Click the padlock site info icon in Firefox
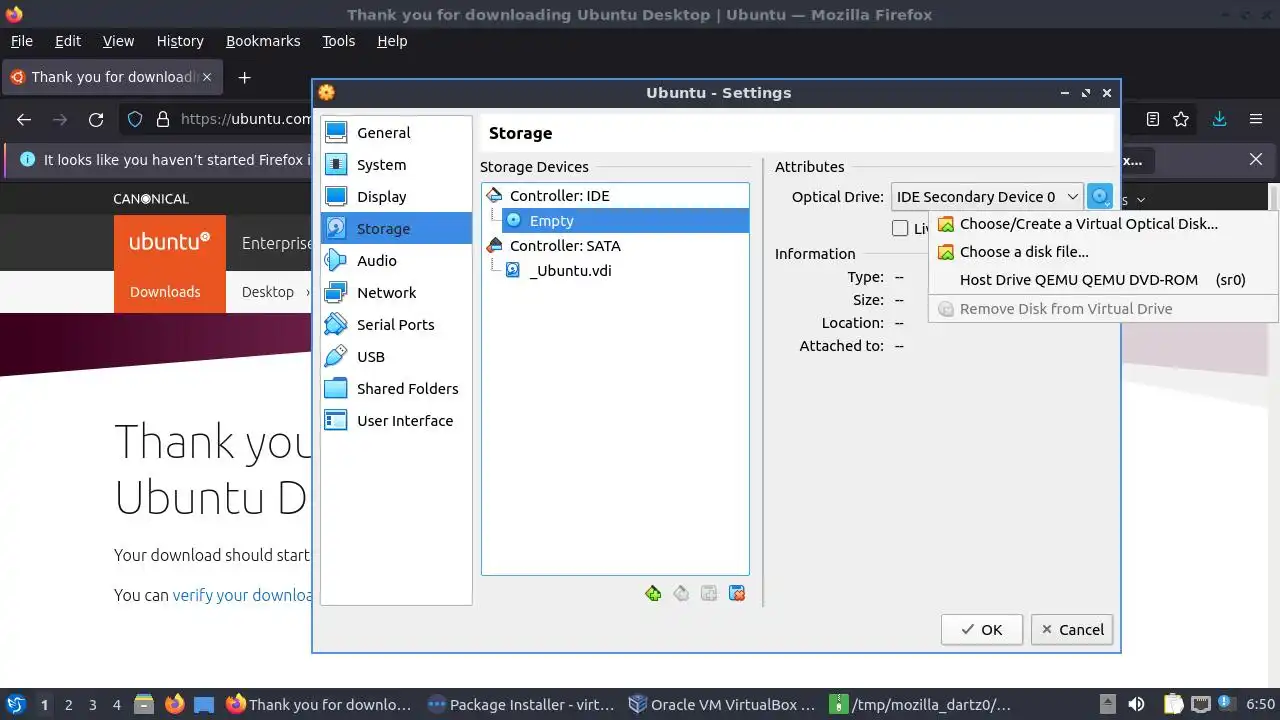The width and height of the screenshot is (1280, 720). point(163,119)
